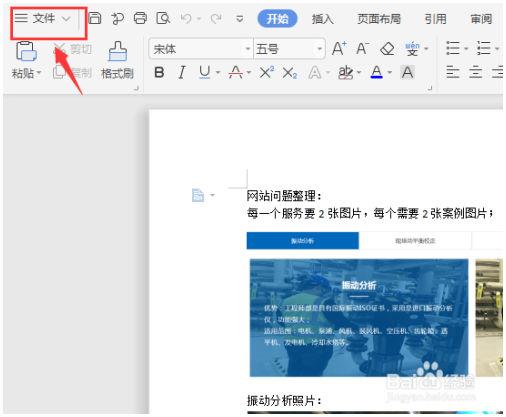Toggle superscript X² formatting
The width and height of the screenshot is (506, 417).
(267, 72)
